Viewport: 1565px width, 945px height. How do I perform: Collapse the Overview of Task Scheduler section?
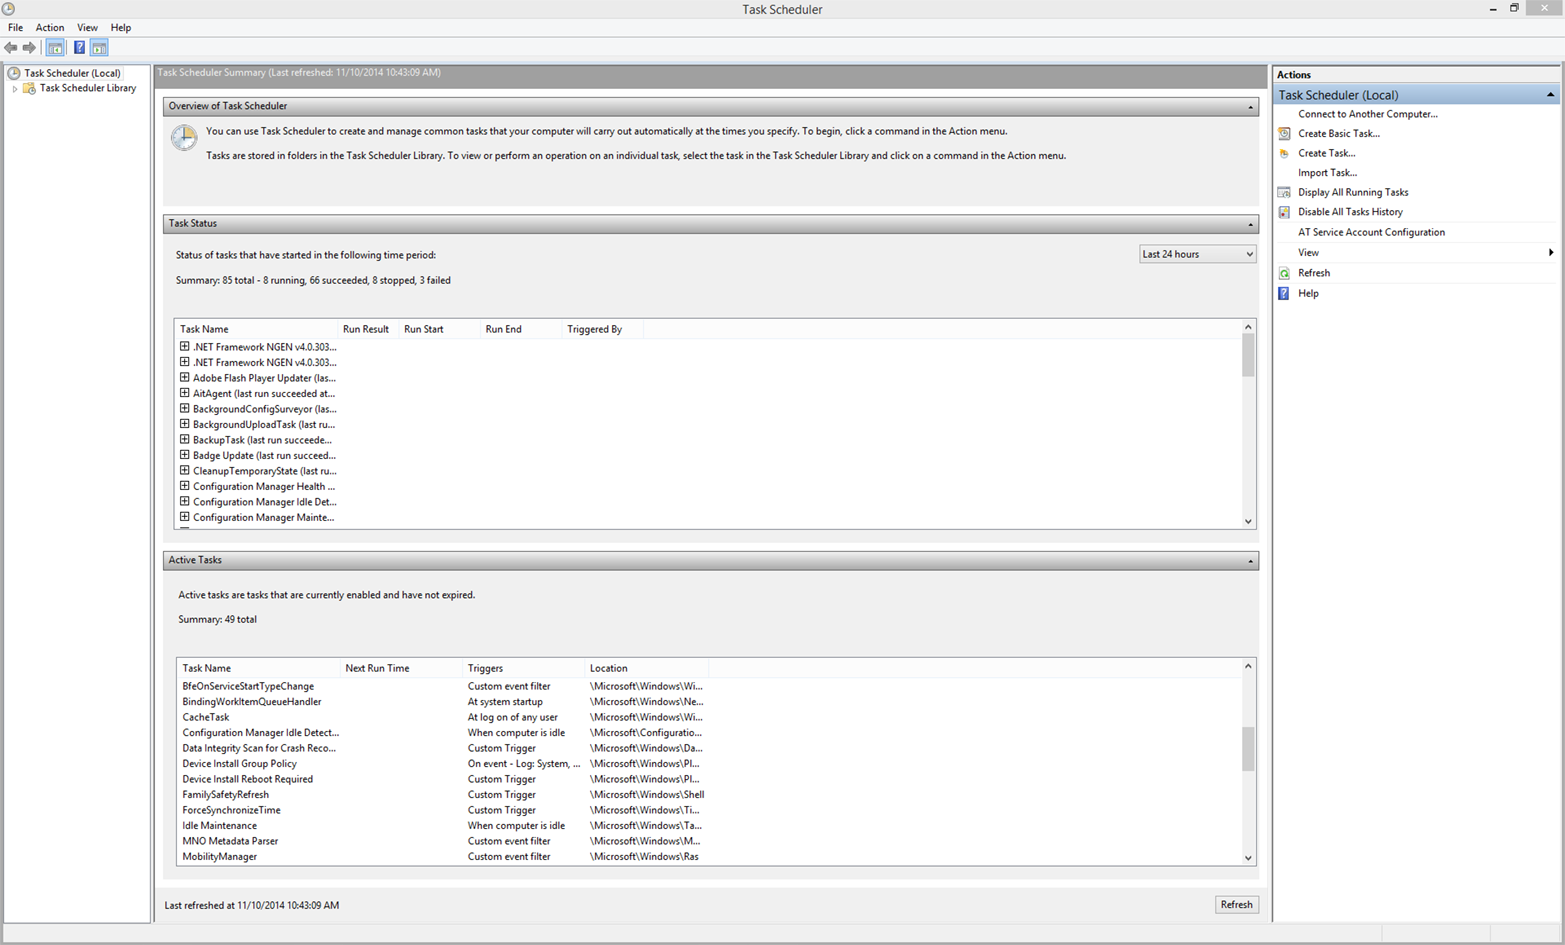[1249, 106]
